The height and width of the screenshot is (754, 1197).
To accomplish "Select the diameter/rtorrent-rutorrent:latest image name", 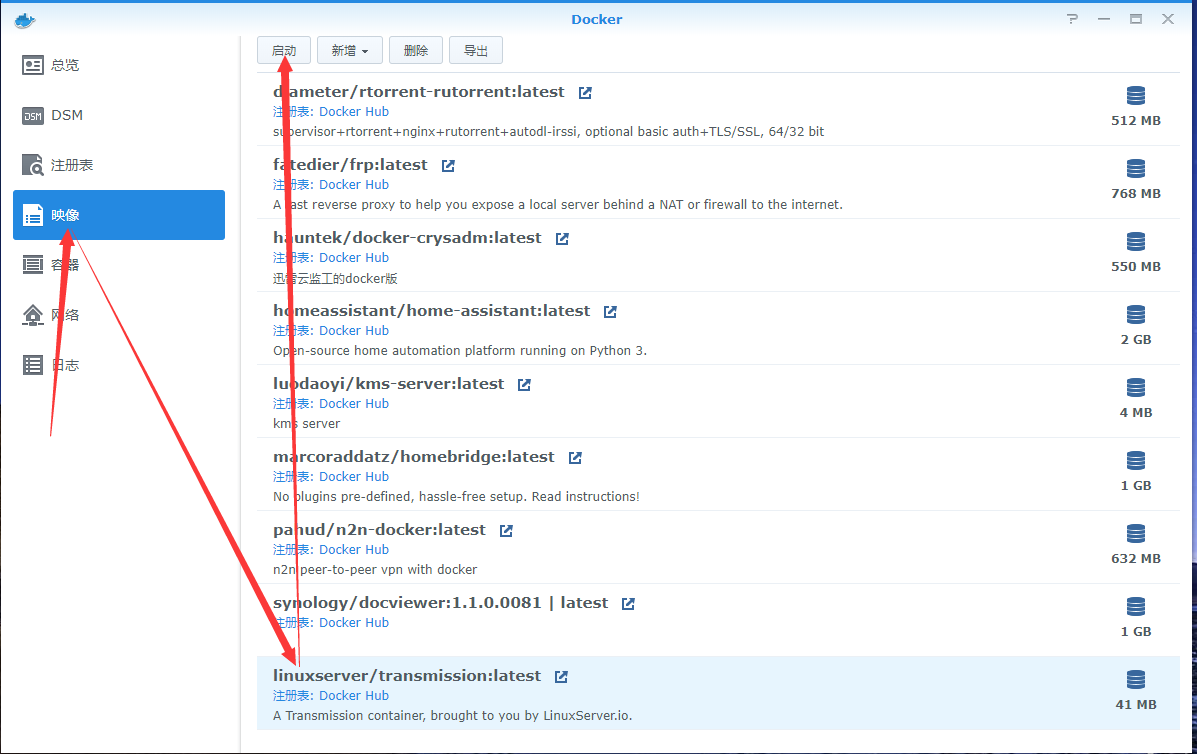I will pos(419,92).
